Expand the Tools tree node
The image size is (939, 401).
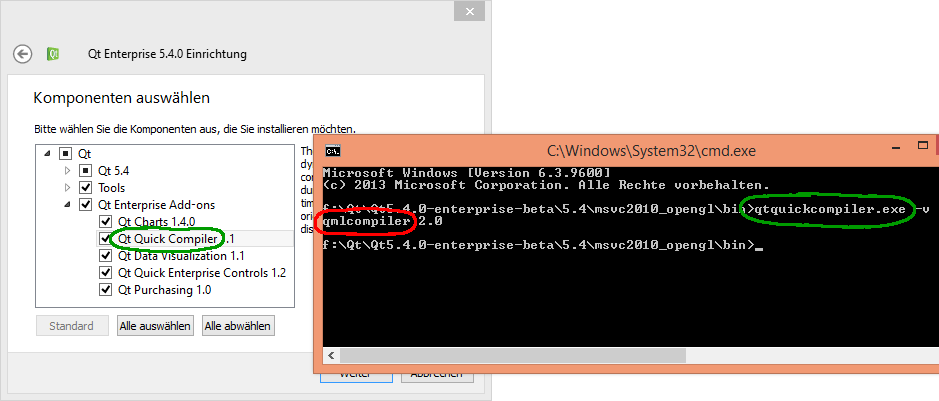(x=67, y=188)
